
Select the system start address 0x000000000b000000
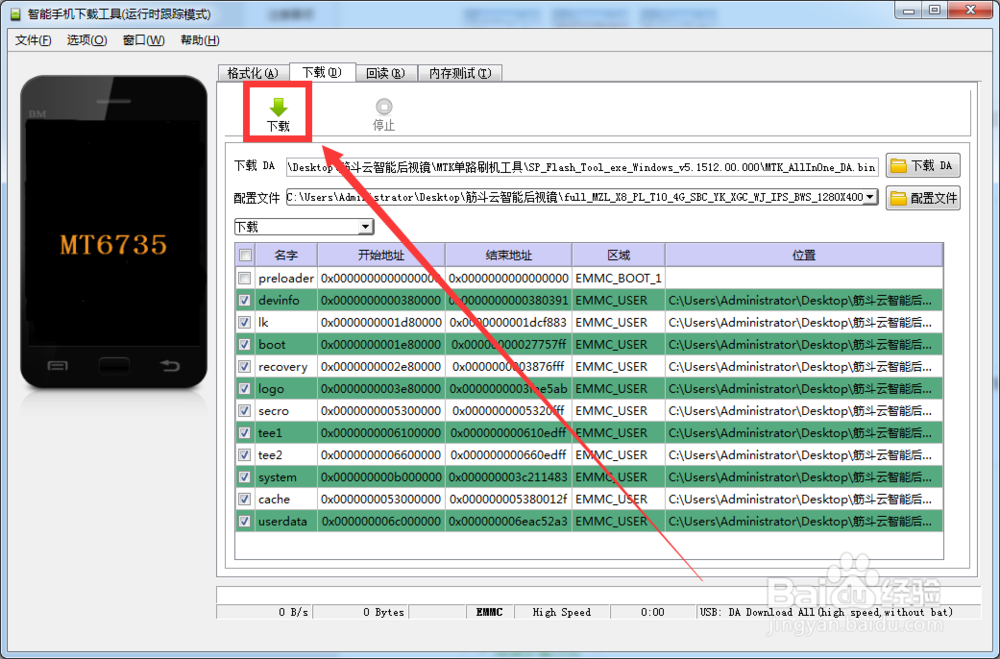tap(381, 477)
